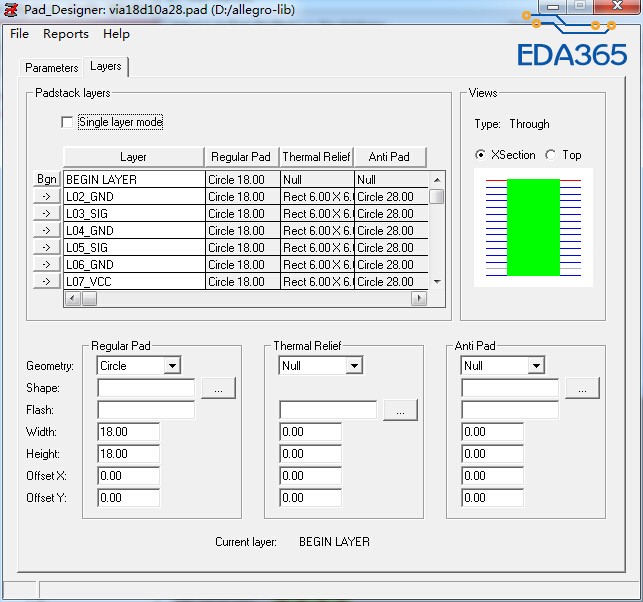The width and height of the screenshot is (643, 602).
Task: Click the Thermal Relief Flash input field
Action: 328,410
